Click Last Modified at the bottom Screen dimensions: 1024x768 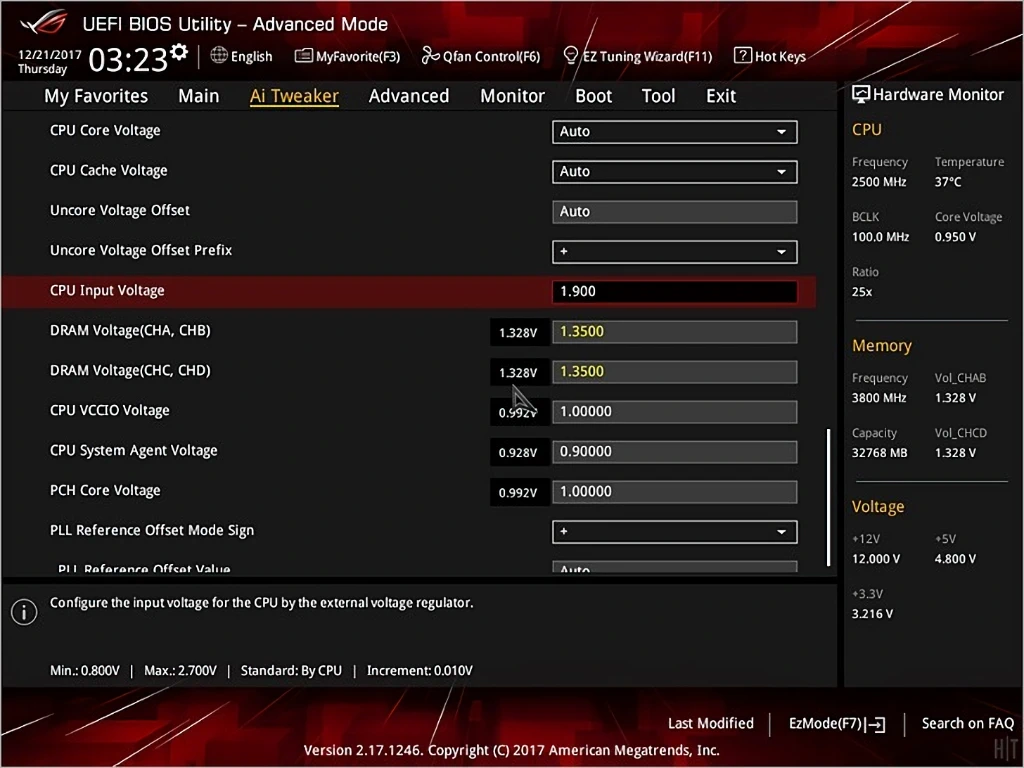(711, 724)
